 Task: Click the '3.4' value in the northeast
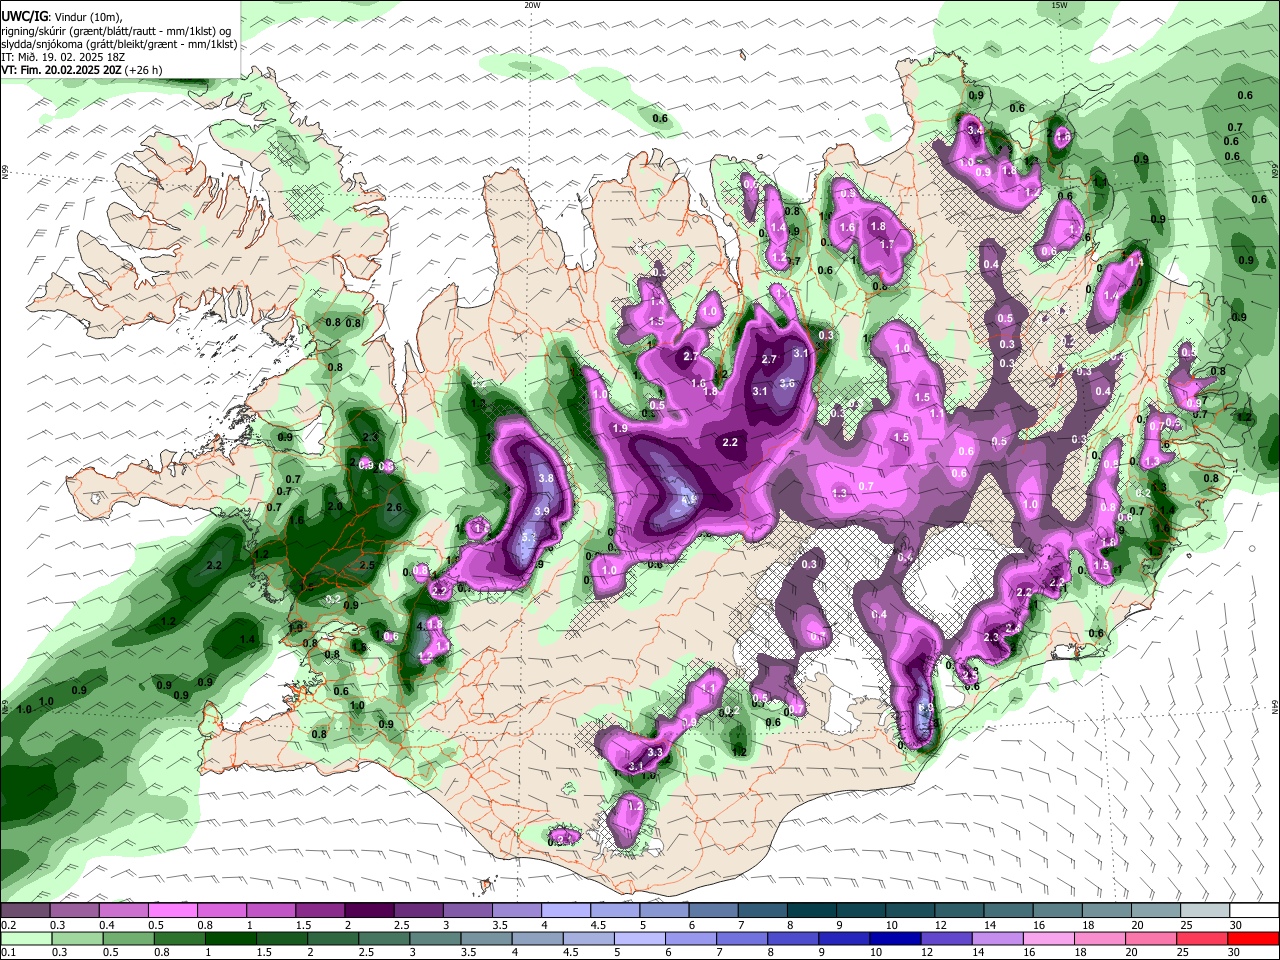(x=976, y=130)
